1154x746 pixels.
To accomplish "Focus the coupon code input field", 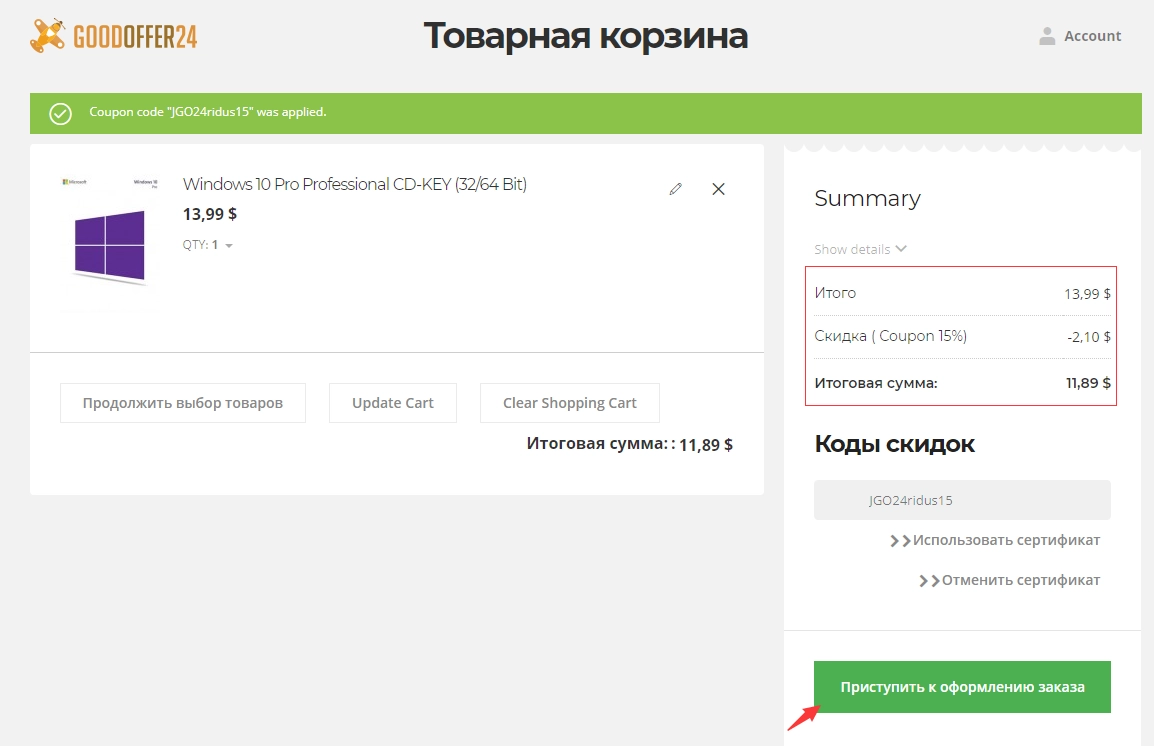I will point(962,500).
